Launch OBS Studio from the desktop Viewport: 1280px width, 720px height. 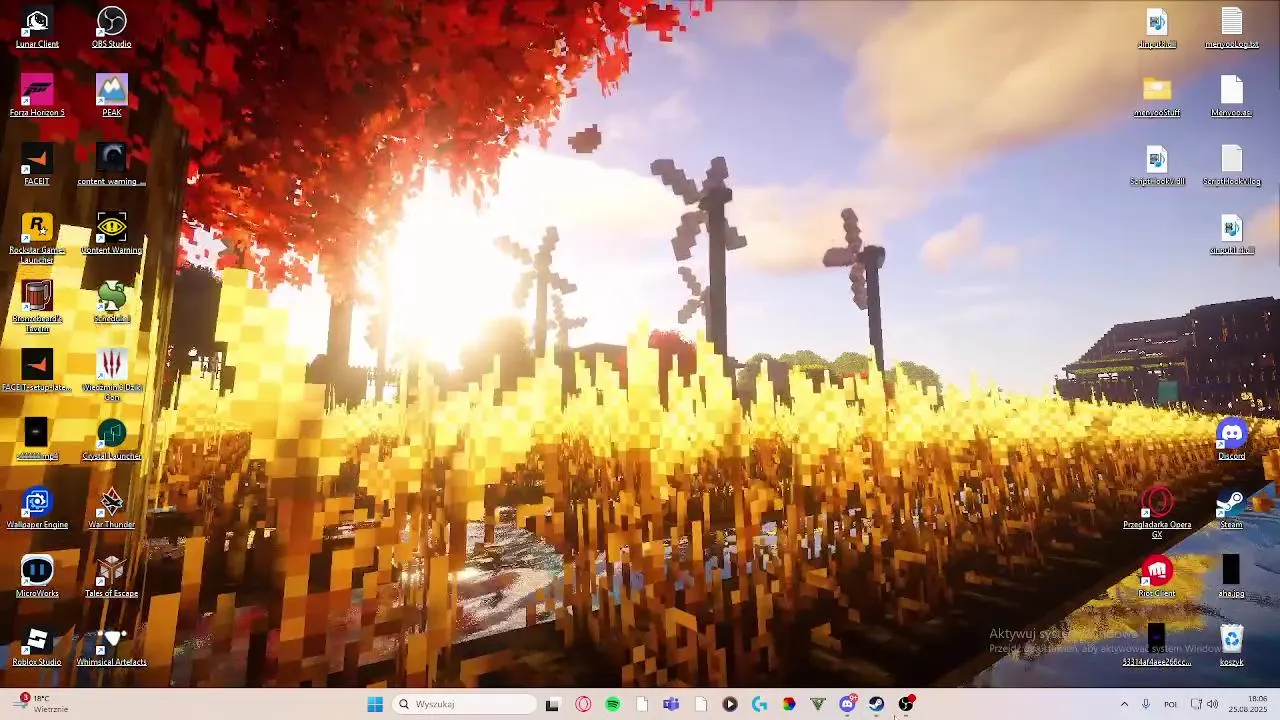[111, 28]
